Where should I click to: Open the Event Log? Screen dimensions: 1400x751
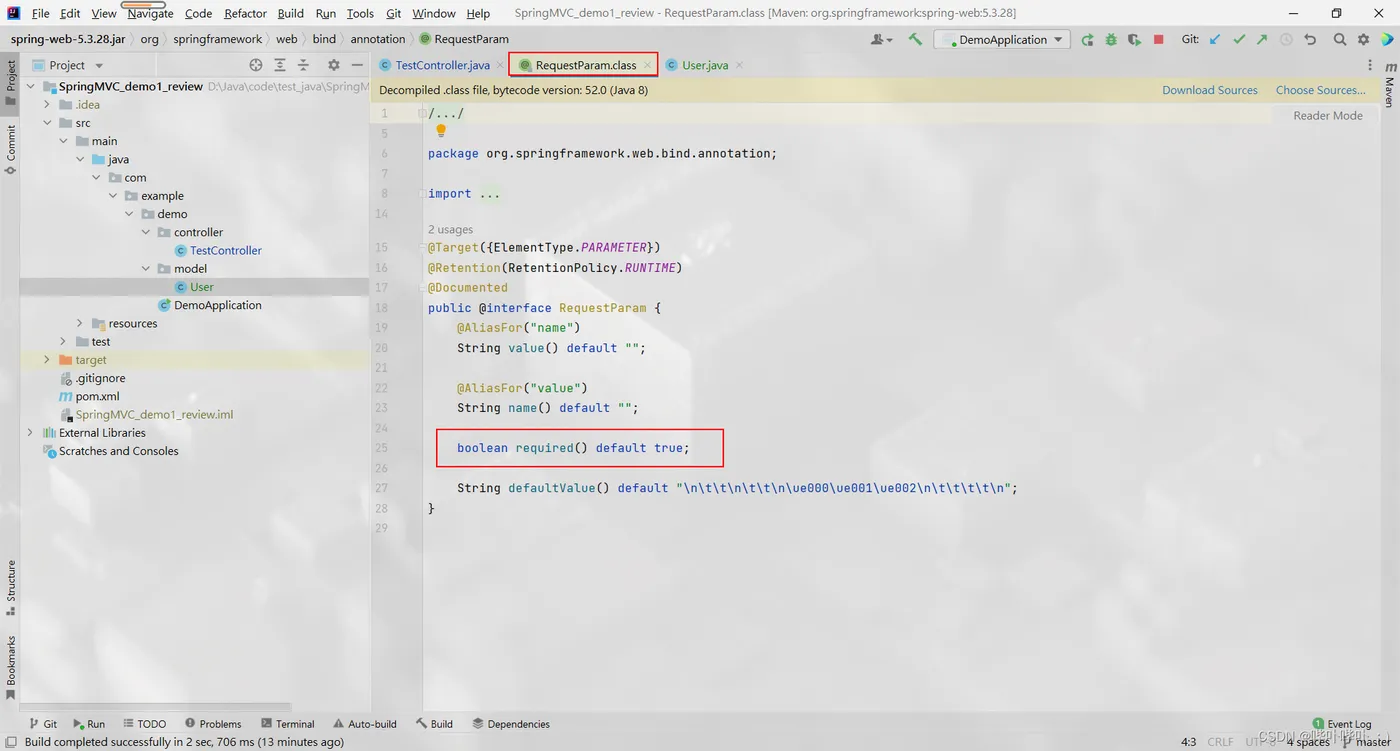1342,724
